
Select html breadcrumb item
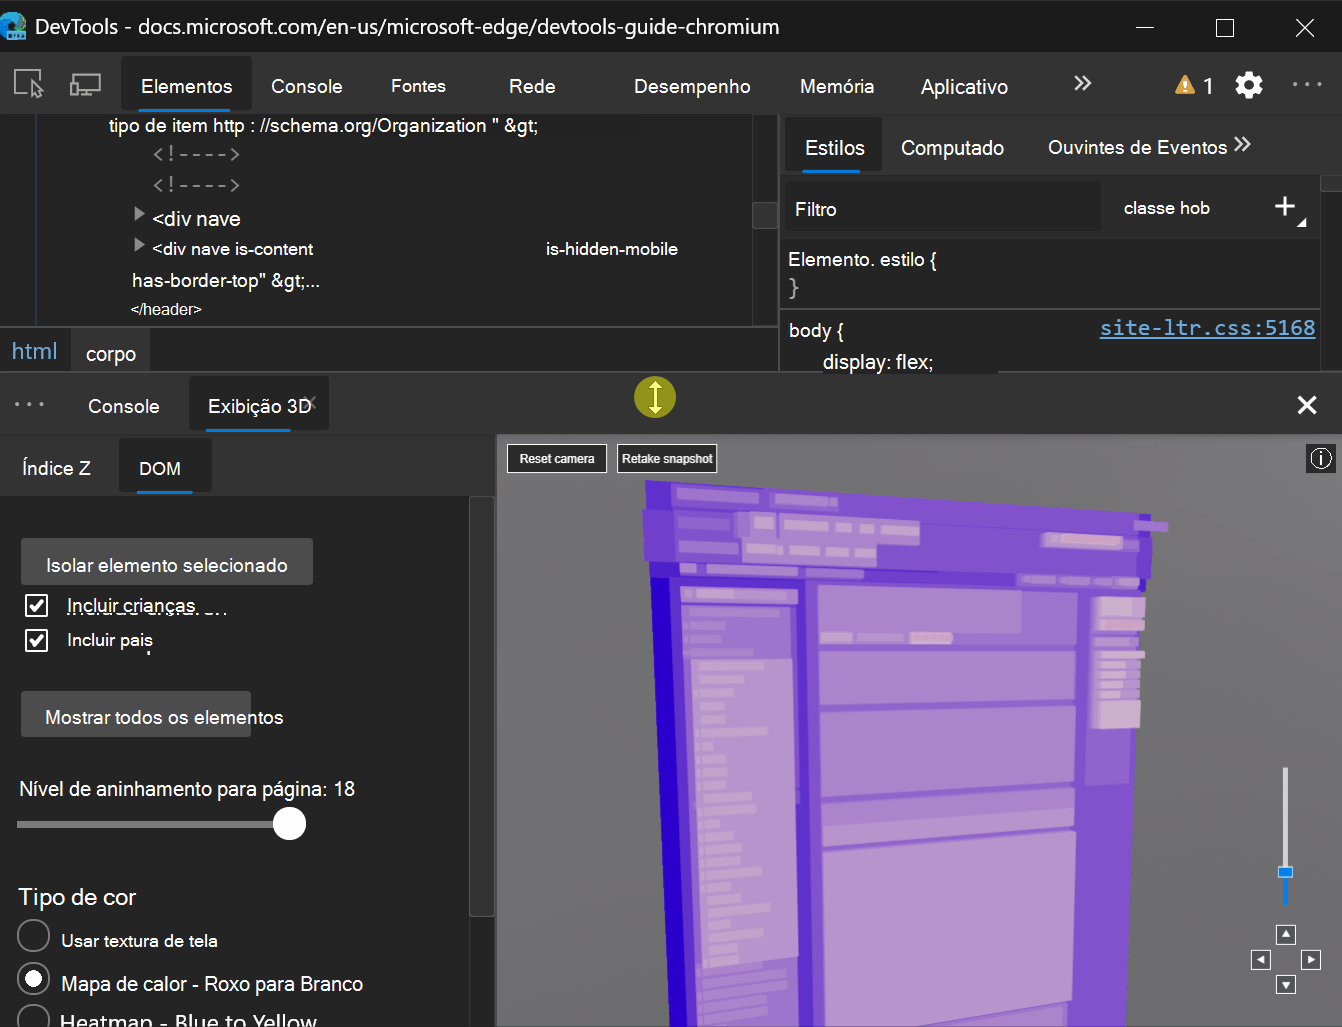(34, 351)
